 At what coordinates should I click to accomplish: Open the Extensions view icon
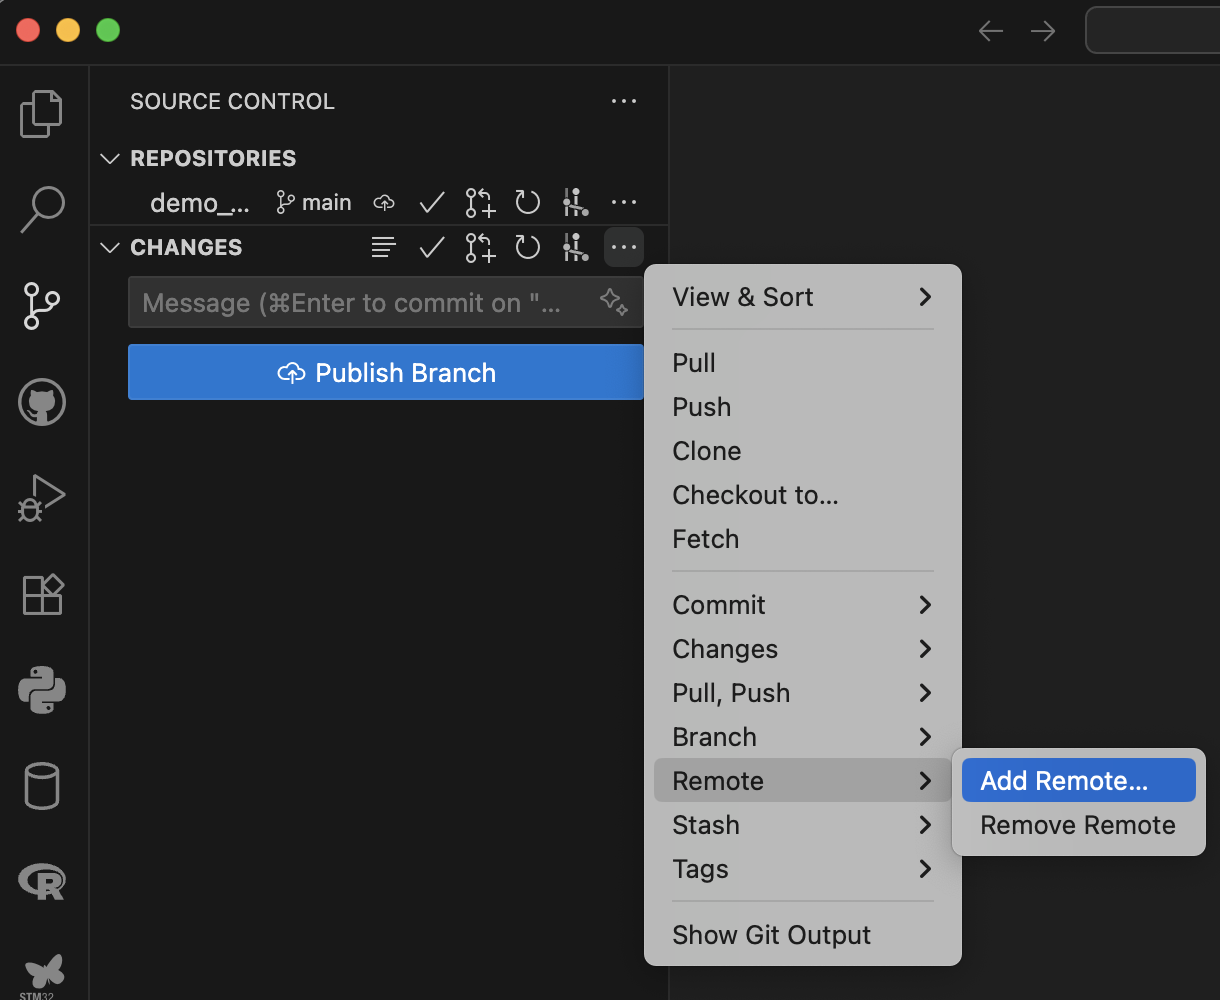(x=41, y=594)
